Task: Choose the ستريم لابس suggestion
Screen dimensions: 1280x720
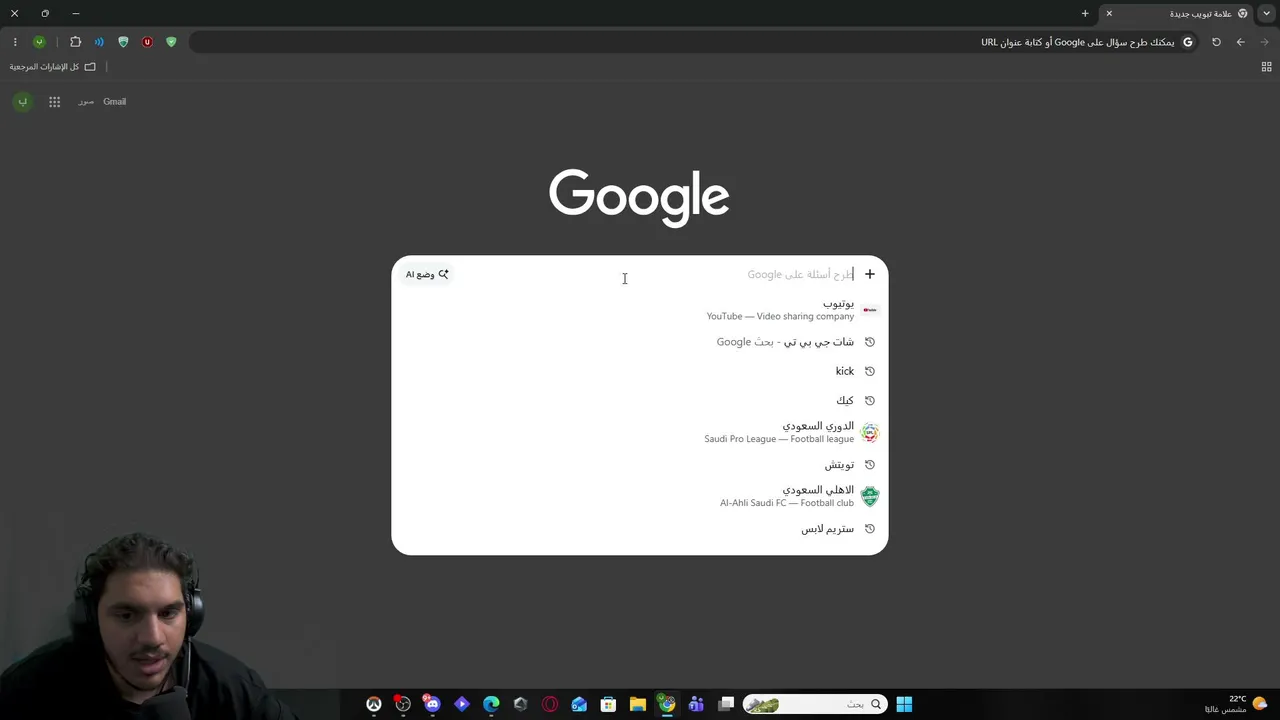Action: 640,529
